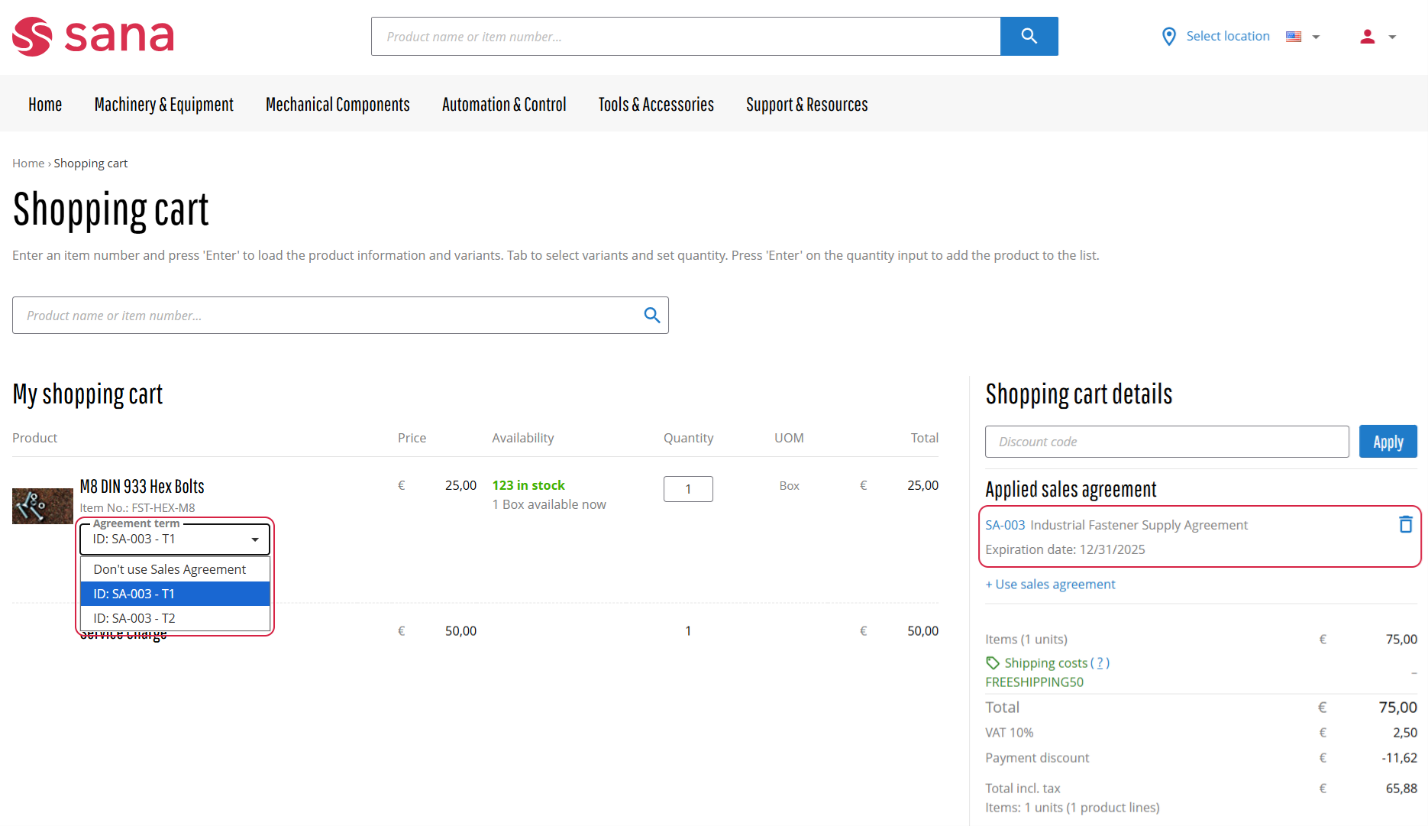The image size is (1428, 826).
Task: Click the red user account icon
Action: click(1367, 37)
